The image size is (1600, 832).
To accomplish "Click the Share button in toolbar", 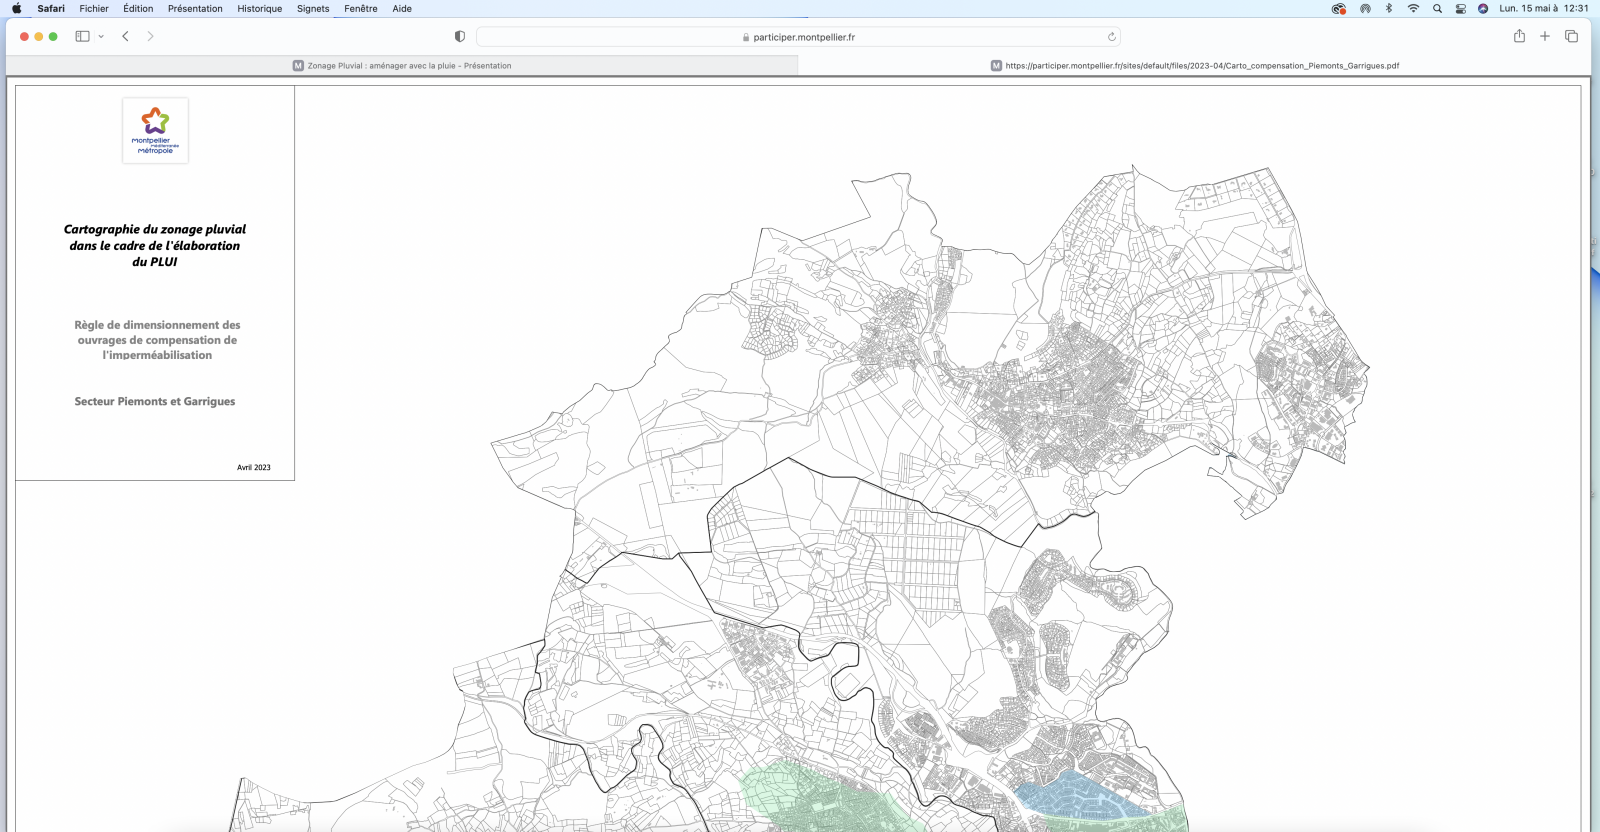I will point(1519,36).
